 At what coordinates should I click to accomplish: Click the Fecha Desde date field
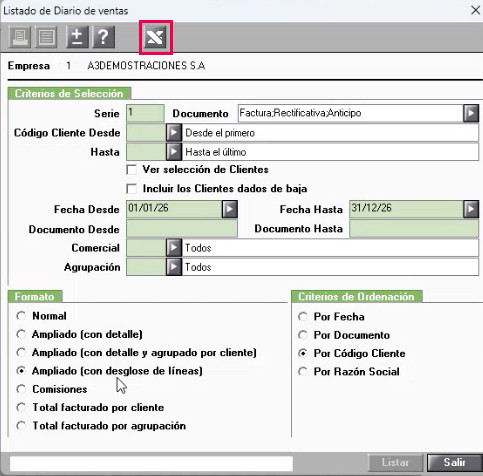tap(174, 209)
